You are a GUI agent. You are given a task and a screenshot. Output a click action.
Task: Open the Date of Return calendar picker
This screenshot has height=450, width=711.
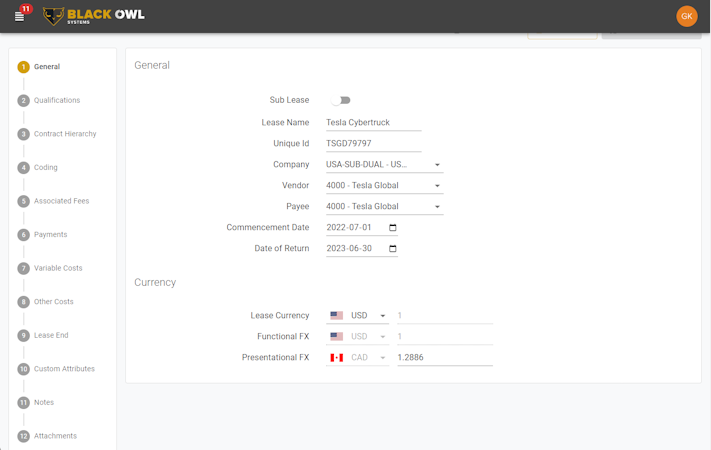point(393,248)
